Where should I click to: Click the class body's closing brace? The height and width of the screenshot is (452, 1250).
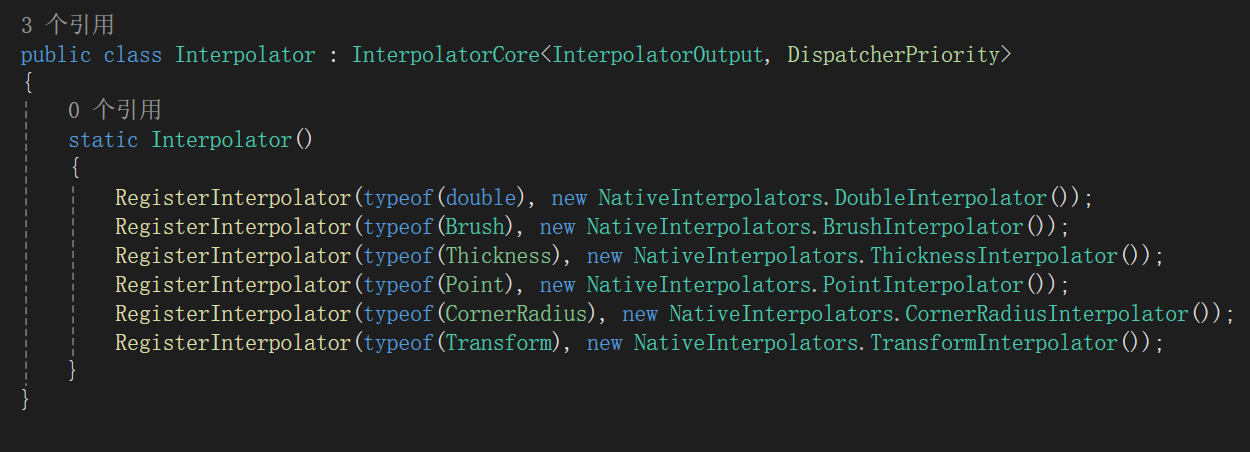[26, 400]
